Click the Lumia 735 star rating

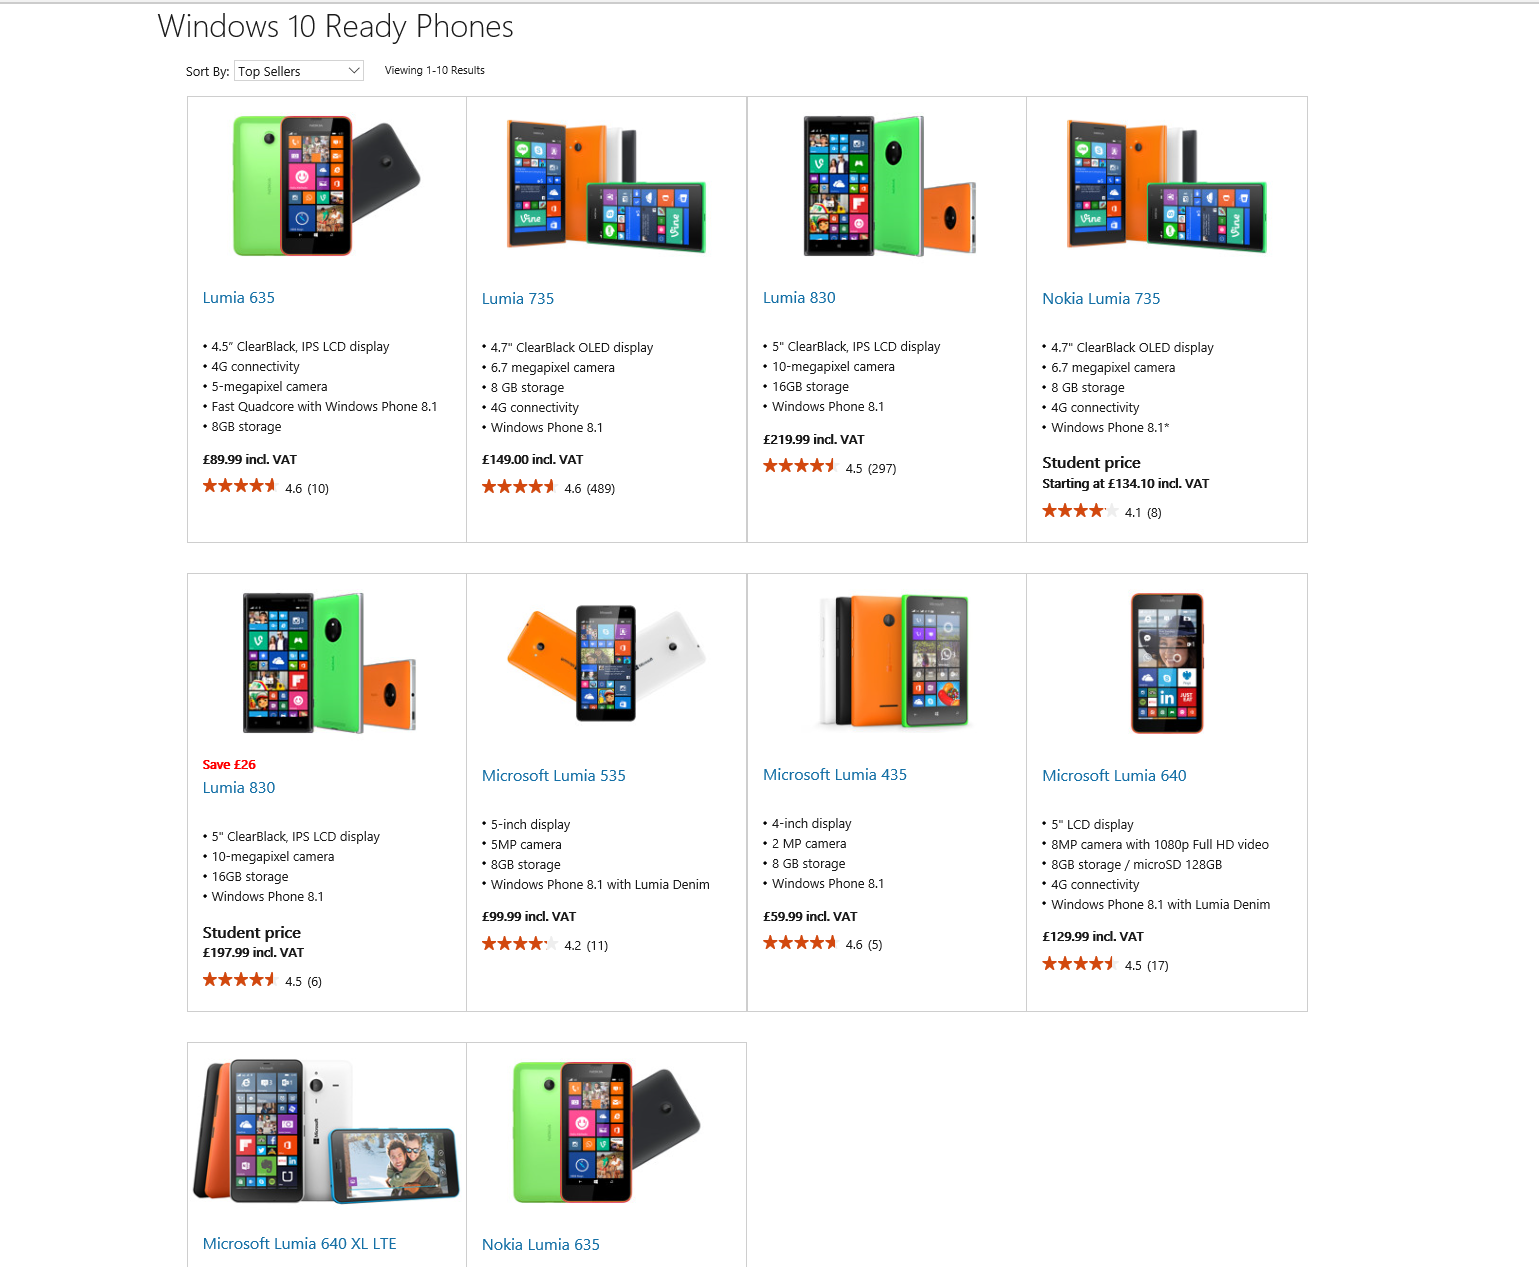518,487
